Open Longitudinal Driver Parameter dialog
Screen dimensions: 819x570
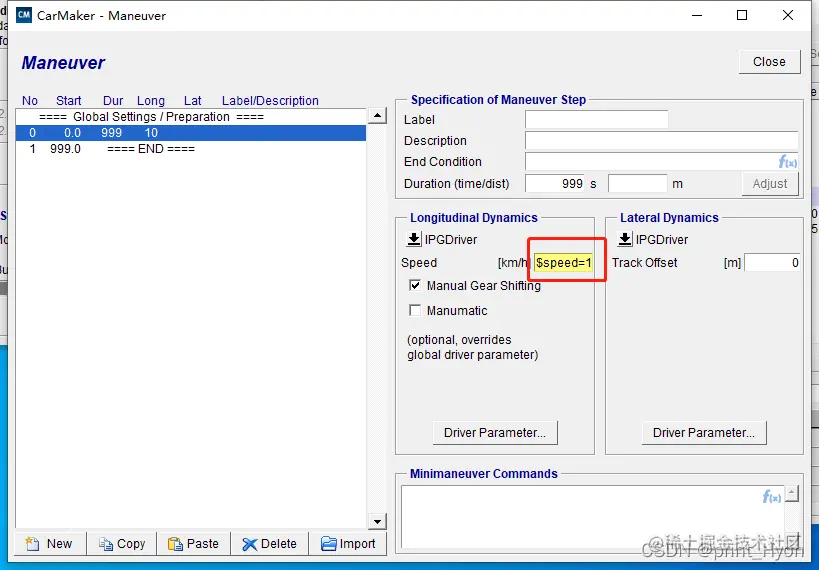coord(495,433)
